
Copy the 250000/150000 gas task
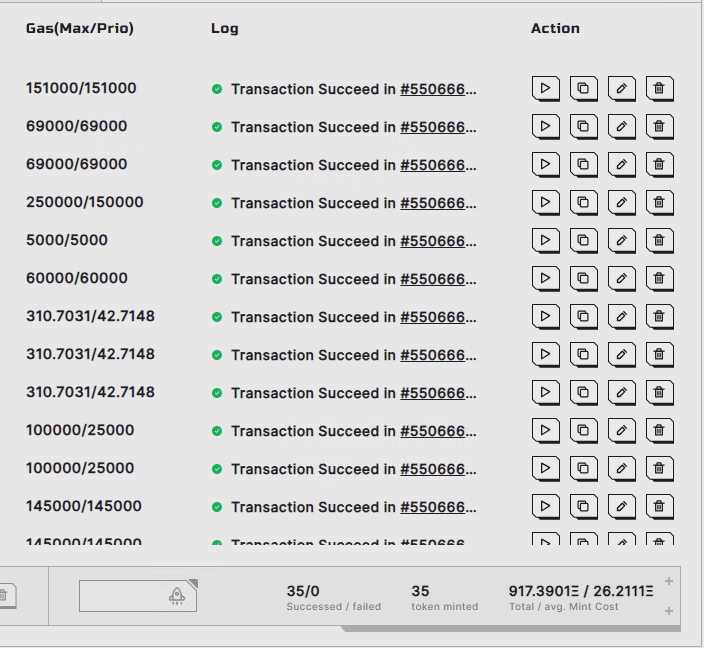(x=583, y=202)
